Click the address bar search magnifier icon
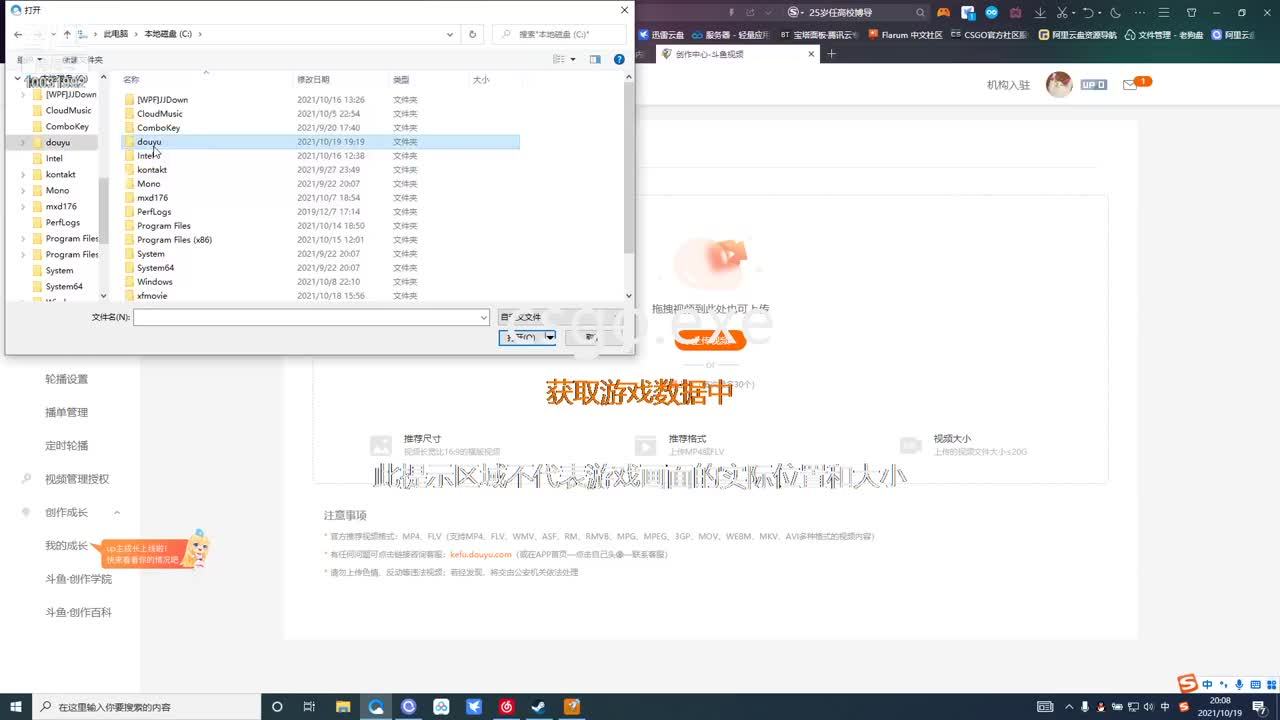Image resolution: width=1280 pixels, height=720 pixels. 921,13
